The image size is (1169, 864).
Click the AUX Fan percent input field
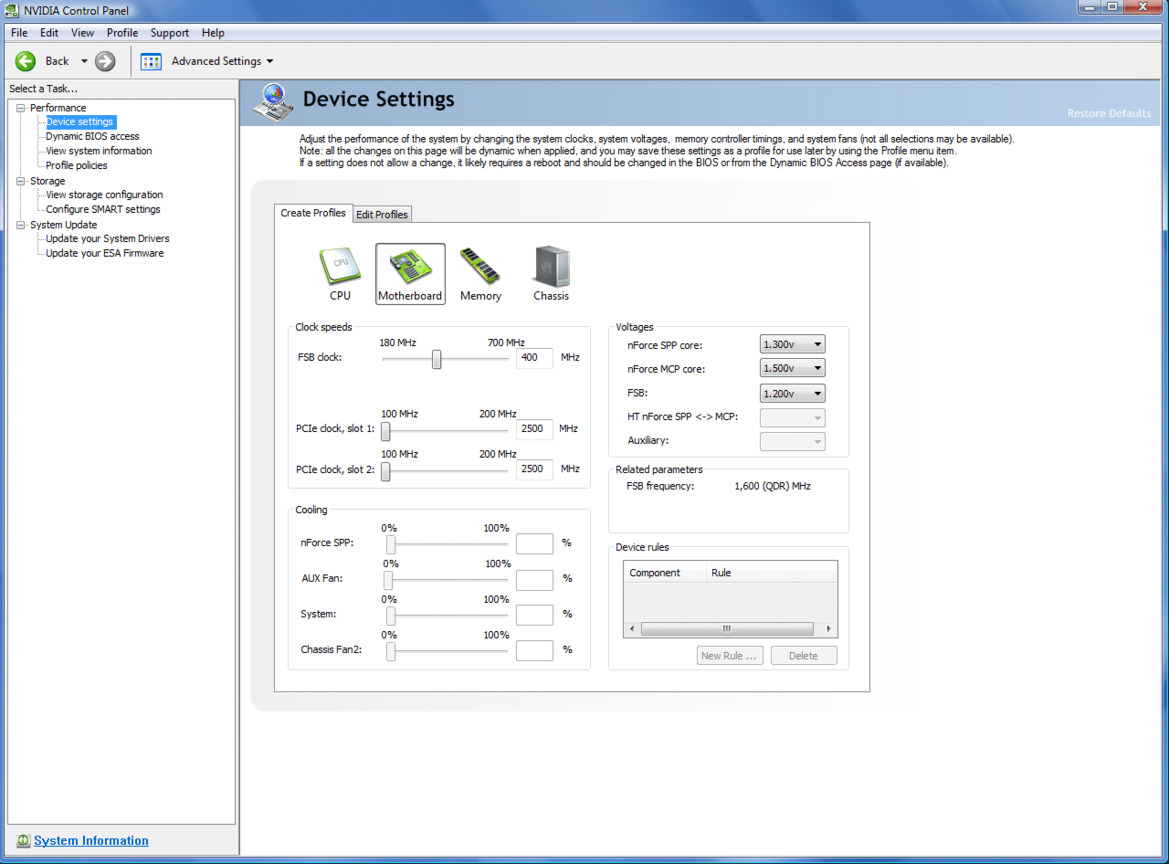[x=535, y=579]
